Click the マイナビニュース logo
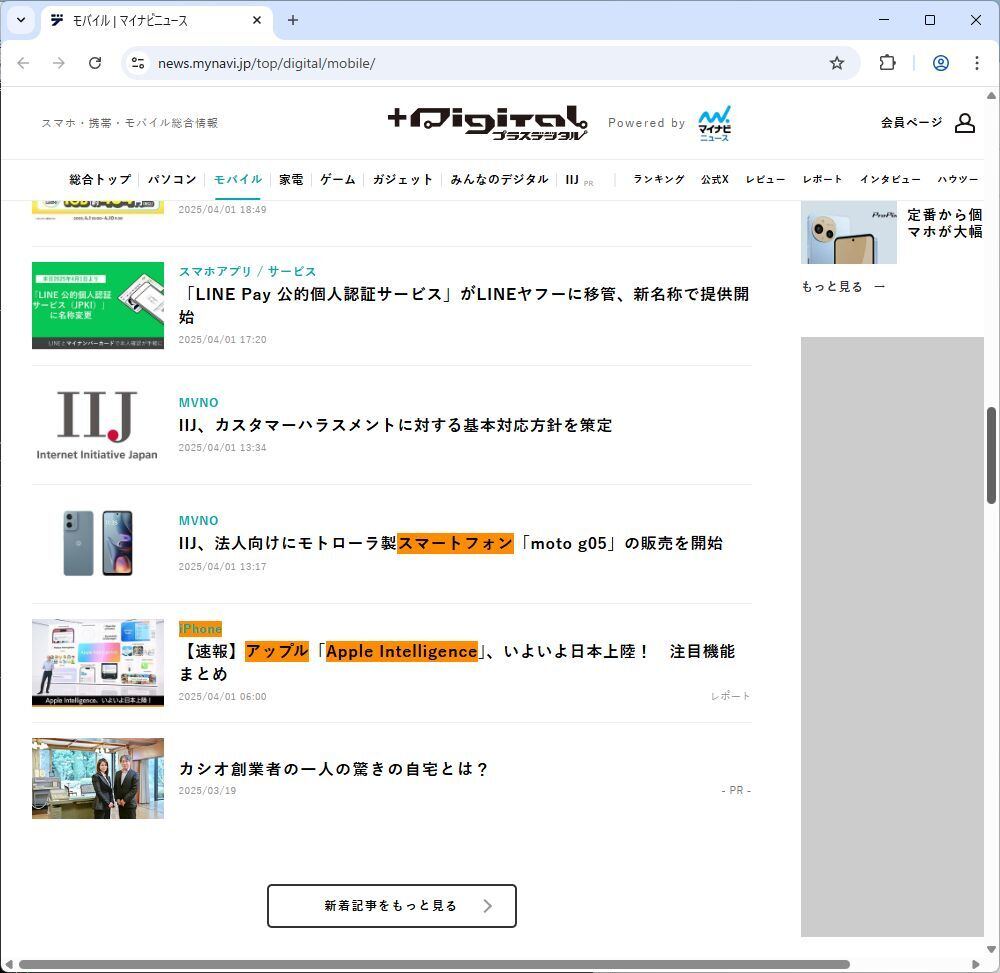 (x=715, y=123)
